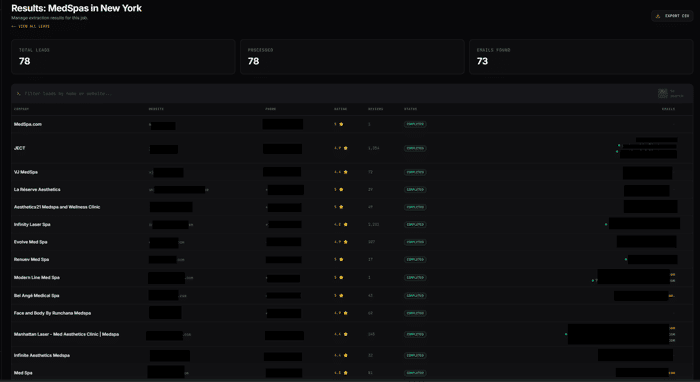This screenshot has width=700, height=382.
Task: Click the star icon in Evolve Med Spa row
Action: tap(346, 242)
